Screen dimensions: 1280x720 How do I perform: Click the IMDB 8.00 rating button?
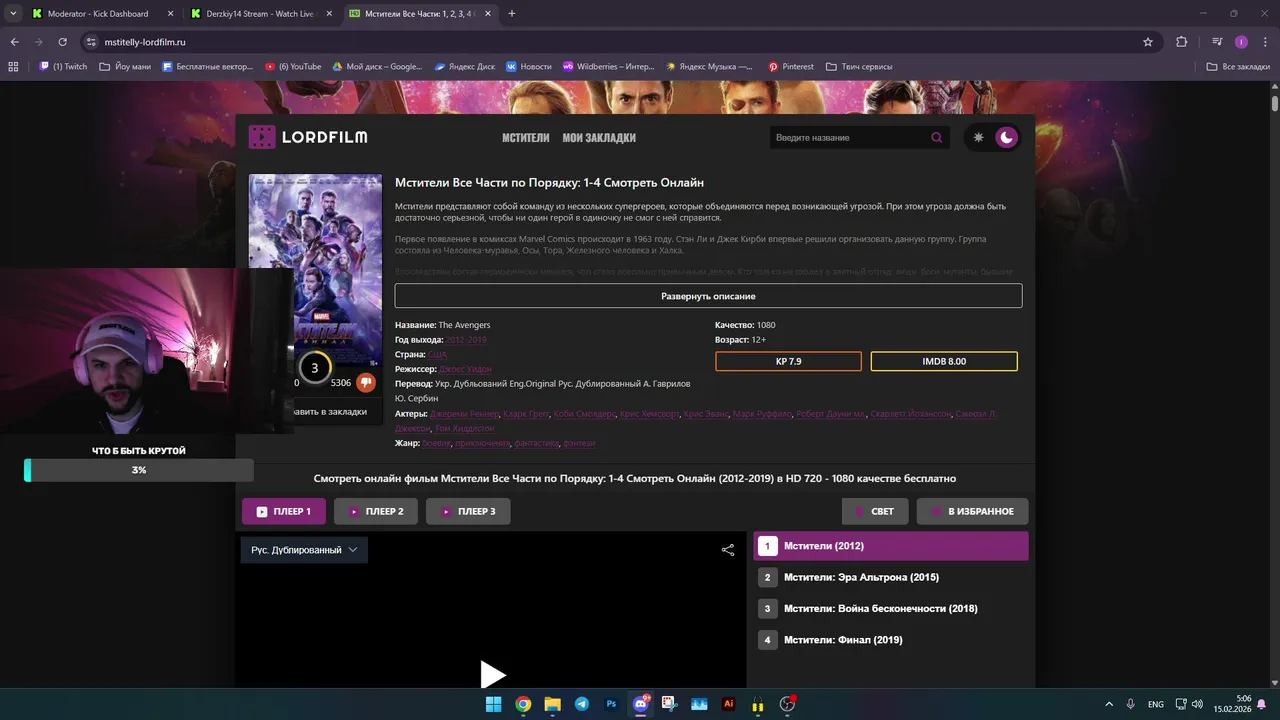pos(944,361)
